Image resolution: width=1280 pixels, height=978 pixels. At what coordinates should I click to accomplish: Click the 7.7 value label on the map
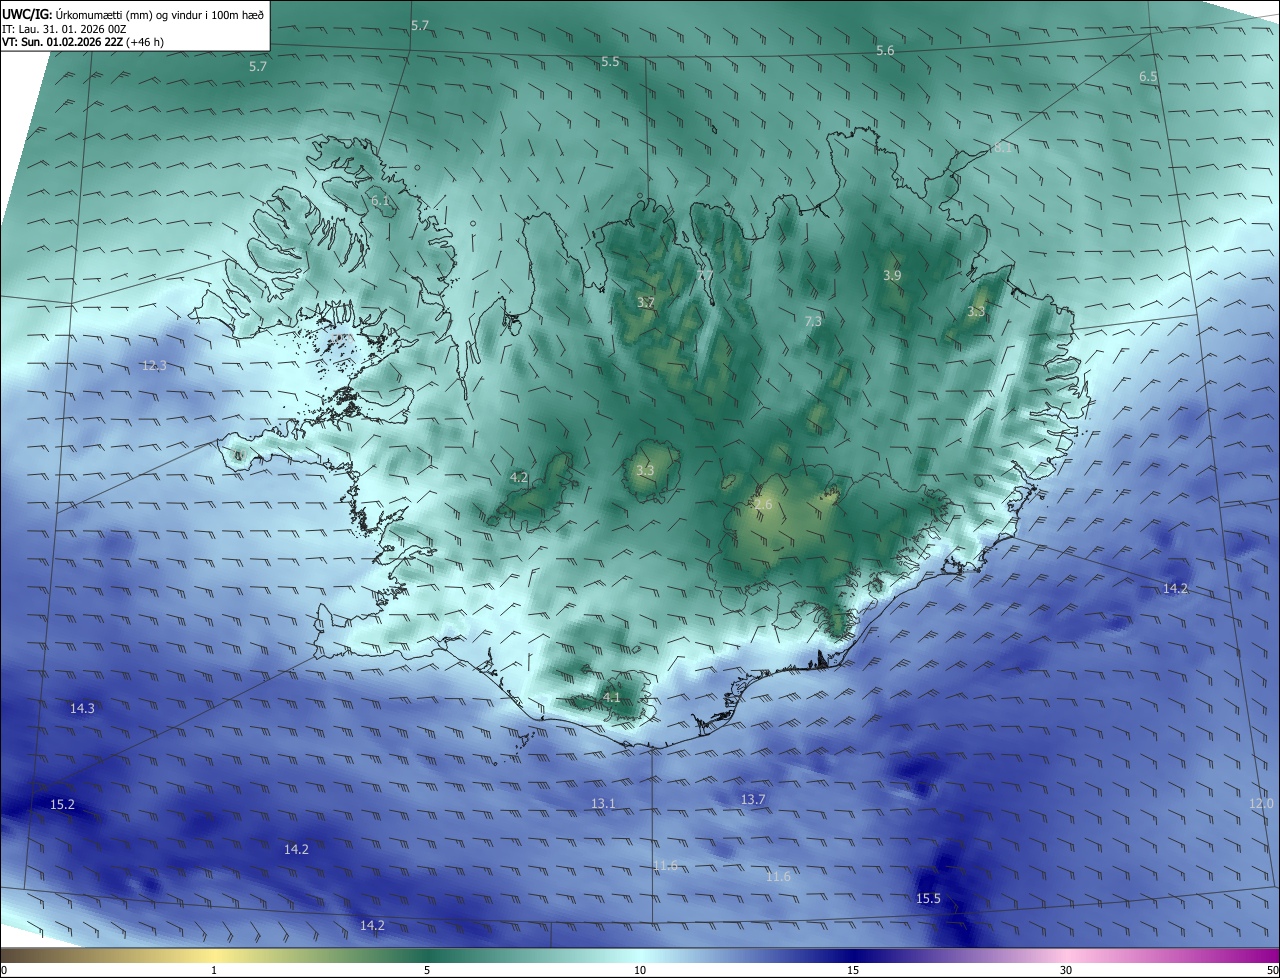pyautogui.click(x=705, y=275)
